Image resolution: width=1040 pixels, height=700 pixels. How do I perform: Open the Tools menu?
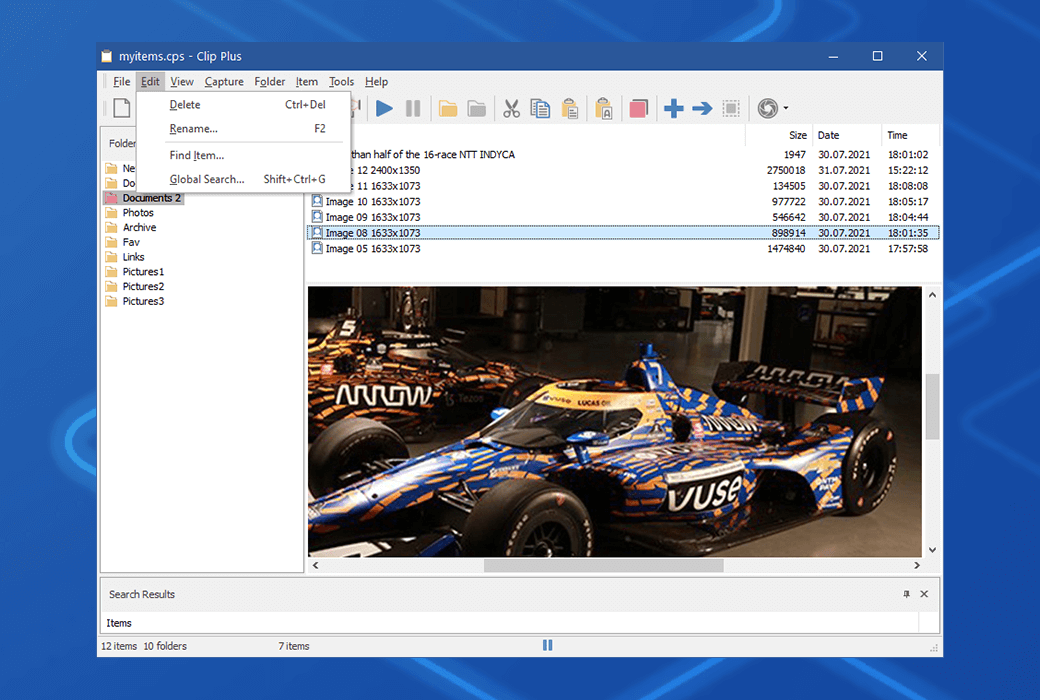[x=342, y=82]
